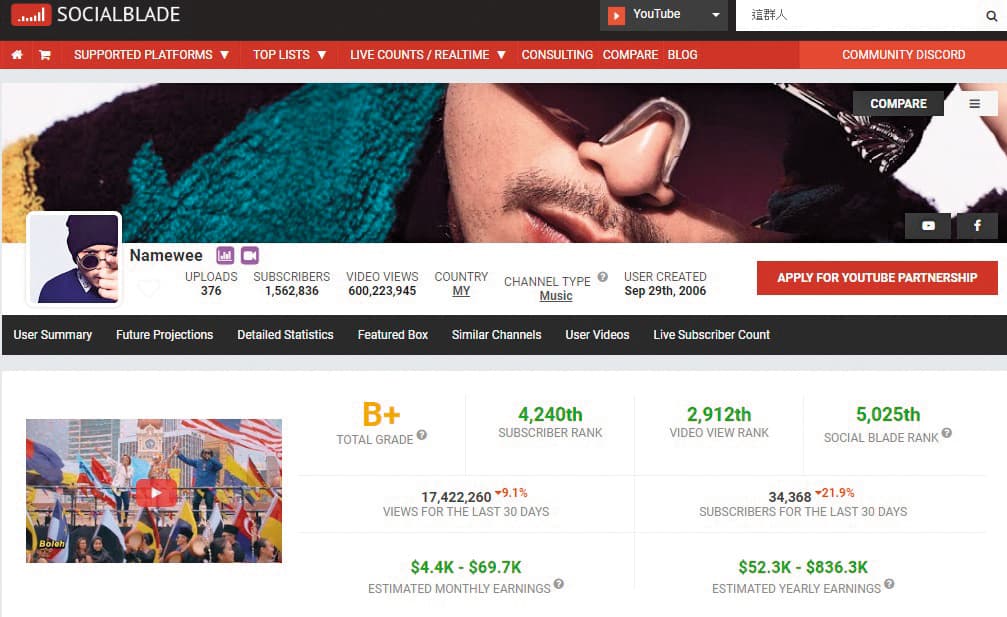Click the Total Grade help icon
Viewport: 1007px width, 617px height.
click(421, 435)
